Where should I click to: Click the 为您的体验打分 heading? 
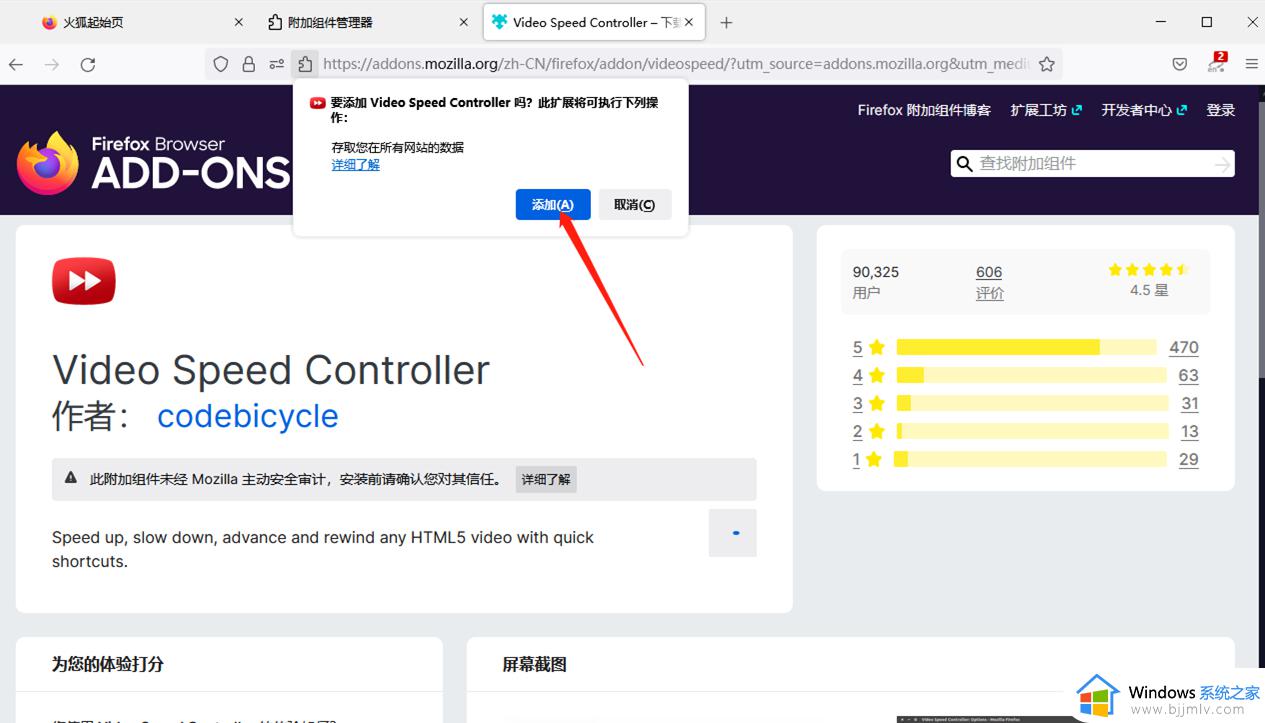coord(108,664)
